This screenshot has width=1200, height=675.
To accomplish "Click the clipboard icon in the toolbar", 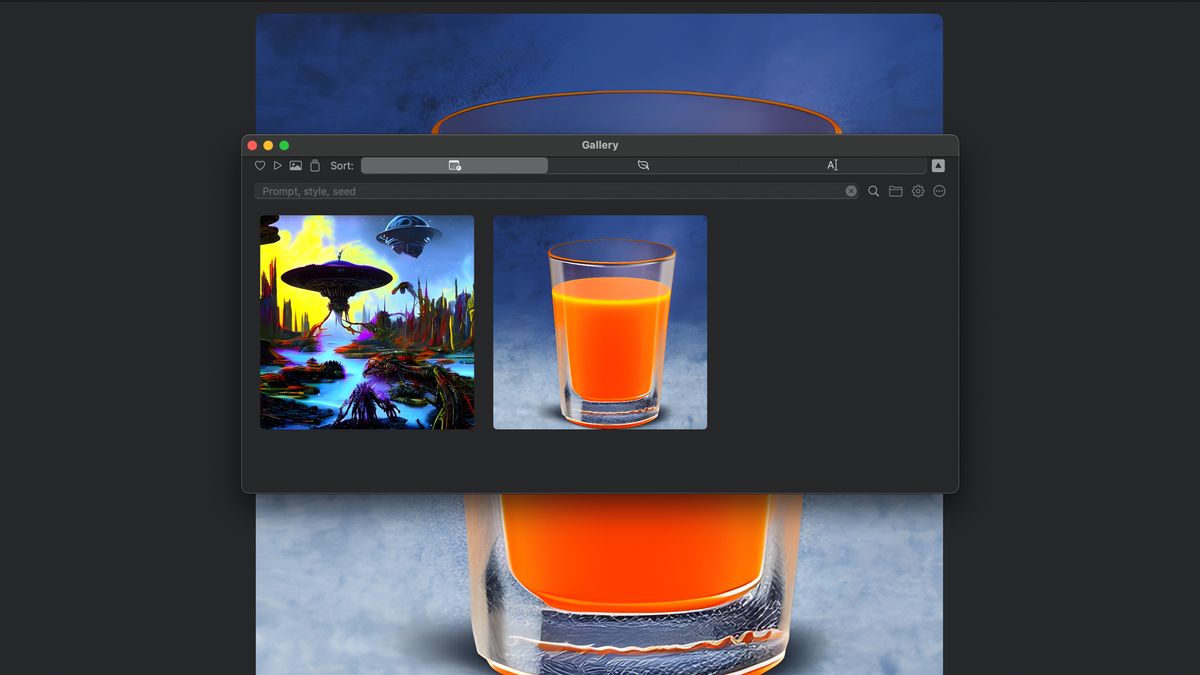I will tap(313, 165).
